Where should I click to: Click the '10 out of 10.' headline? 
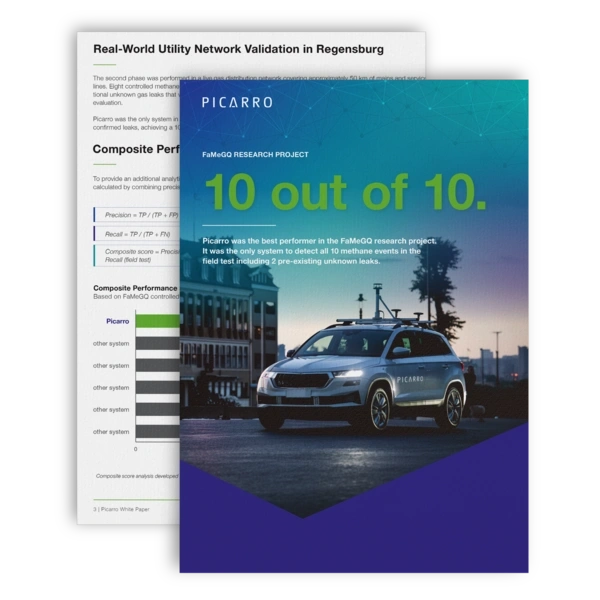click(x=346, y=192)
